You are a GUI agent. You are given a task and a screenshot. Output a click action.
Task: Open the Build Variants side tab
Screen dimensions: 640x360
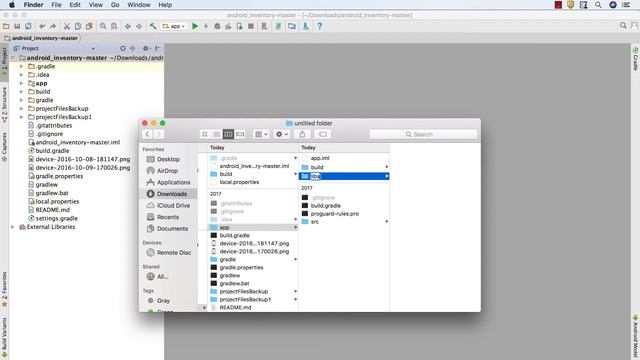coord(4,337)
